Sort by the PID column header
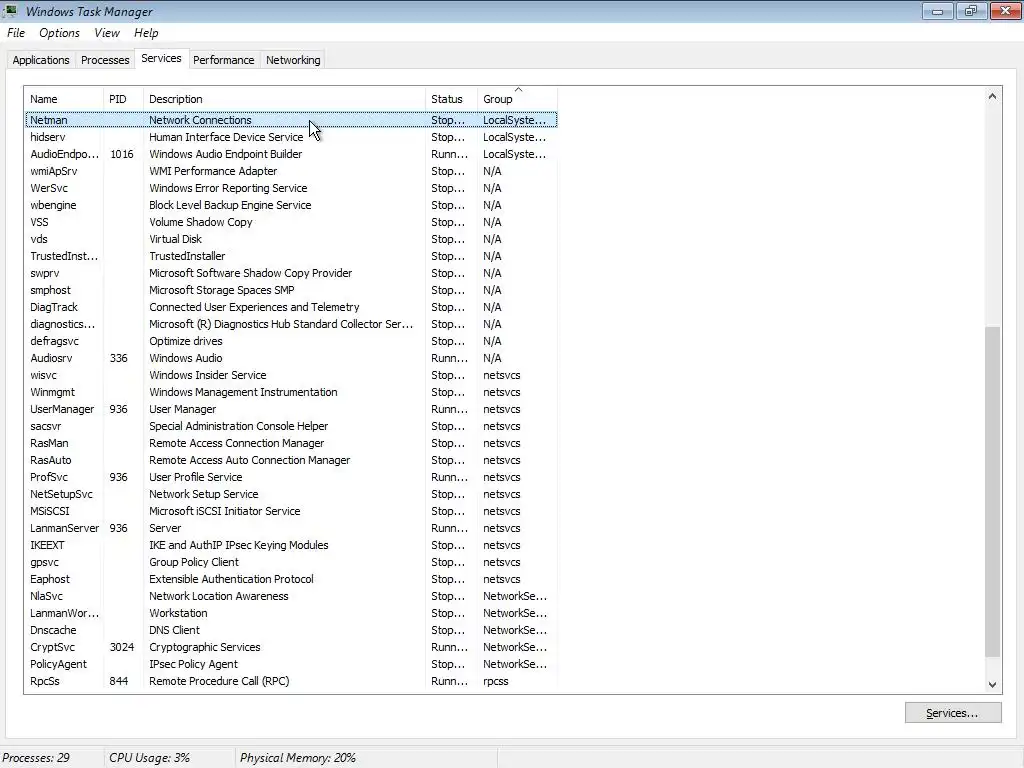This screenshot has height=768, width=1024. tap(123, 99)
